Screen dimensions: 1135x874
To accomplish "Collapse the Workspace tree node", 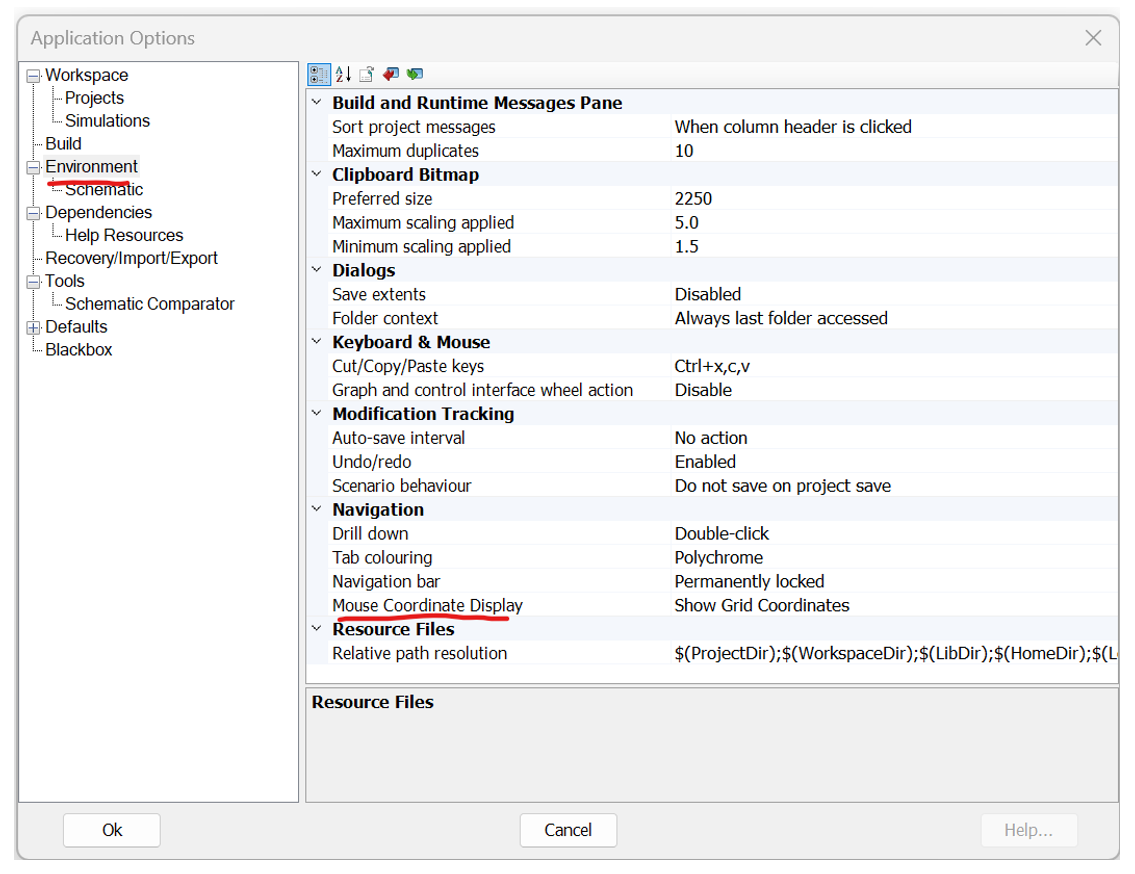I will click(x=34, y=76).
